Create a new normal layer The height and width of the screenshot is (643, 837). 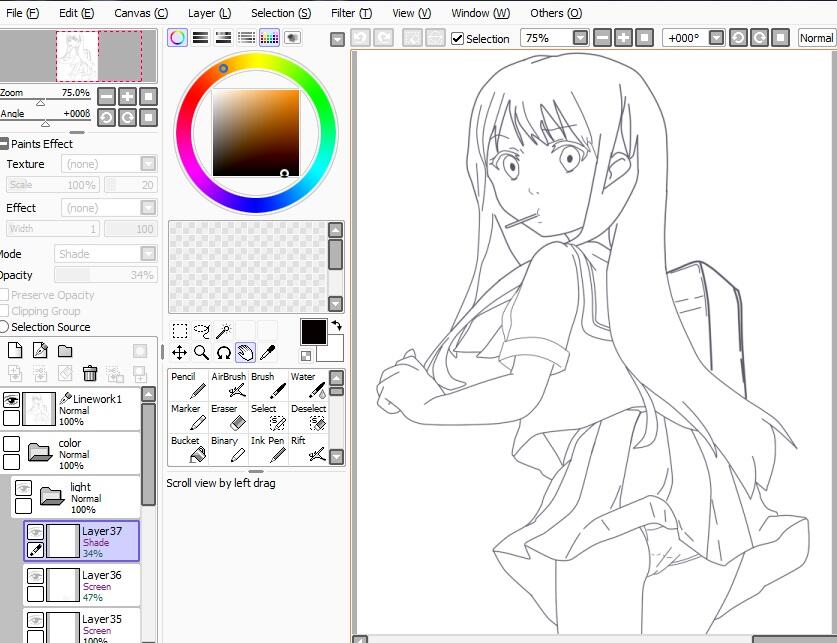(15, 351)
